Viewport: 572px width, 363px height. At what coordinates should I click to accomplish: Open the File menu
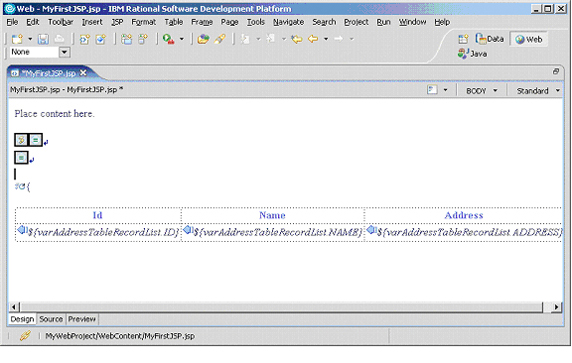(x=12, y=22)
